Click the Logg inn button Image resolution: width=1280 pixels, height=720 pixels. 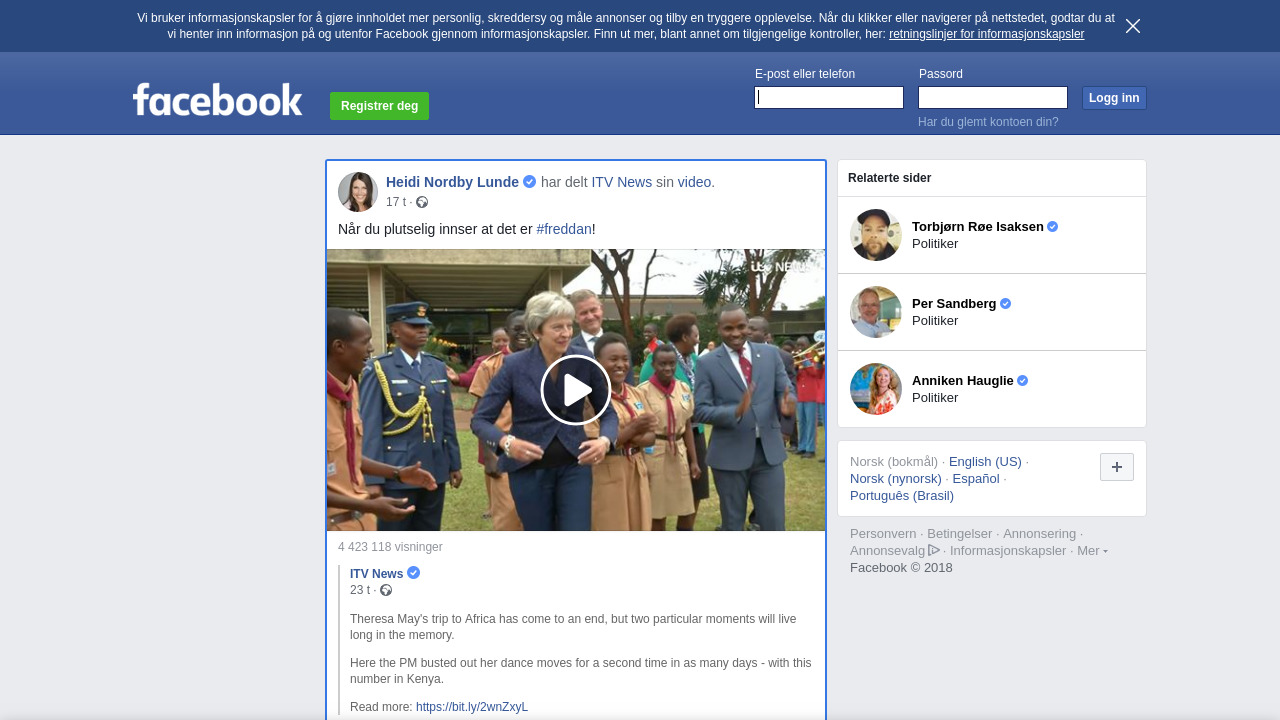pos(1114,98)
